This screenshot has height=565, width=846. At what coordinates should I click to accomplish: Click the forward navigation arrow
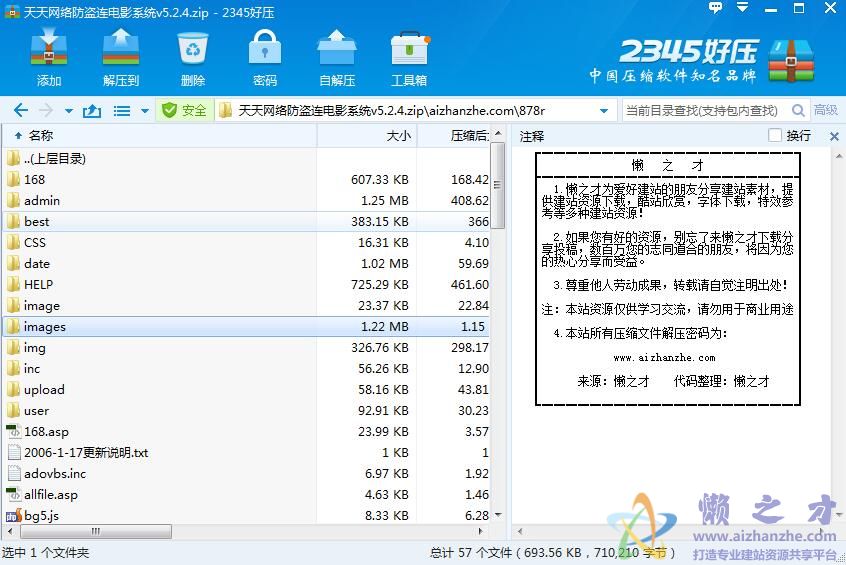click(x=46, y=111)
